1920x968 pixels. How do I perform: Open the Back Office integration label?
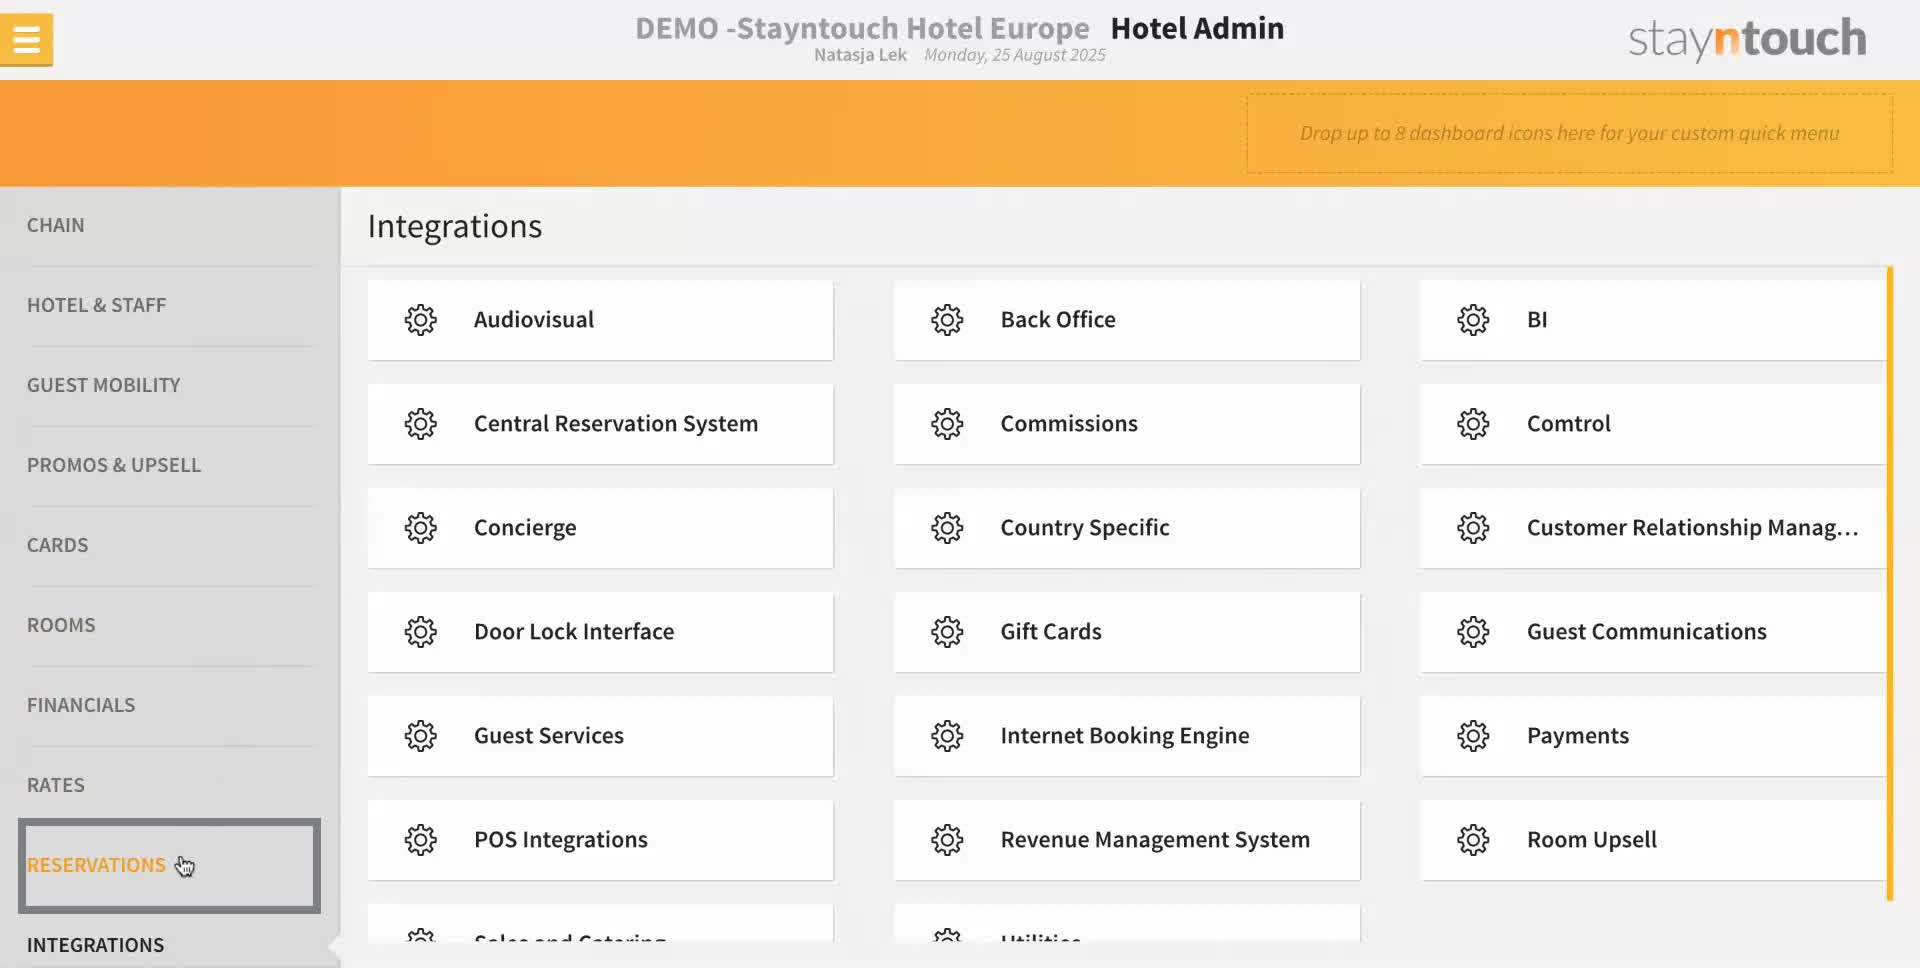pos(1058,320)
